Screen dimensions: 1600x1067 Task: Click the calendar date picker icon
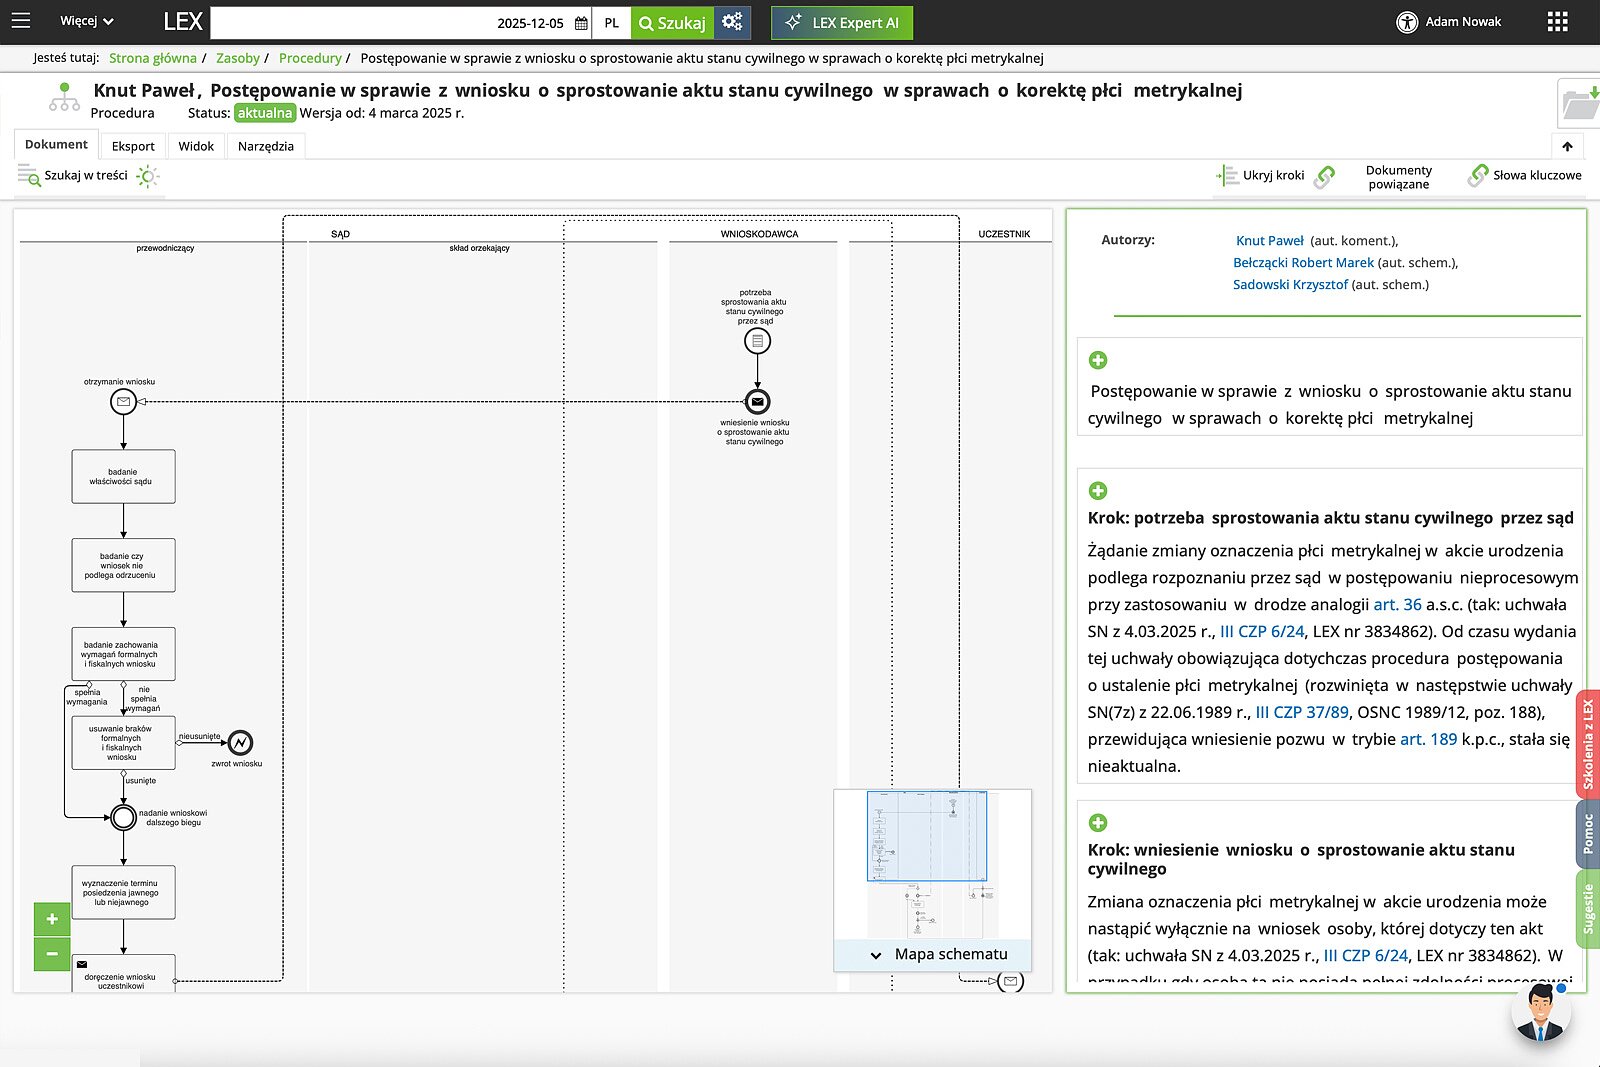click(581, 23)
